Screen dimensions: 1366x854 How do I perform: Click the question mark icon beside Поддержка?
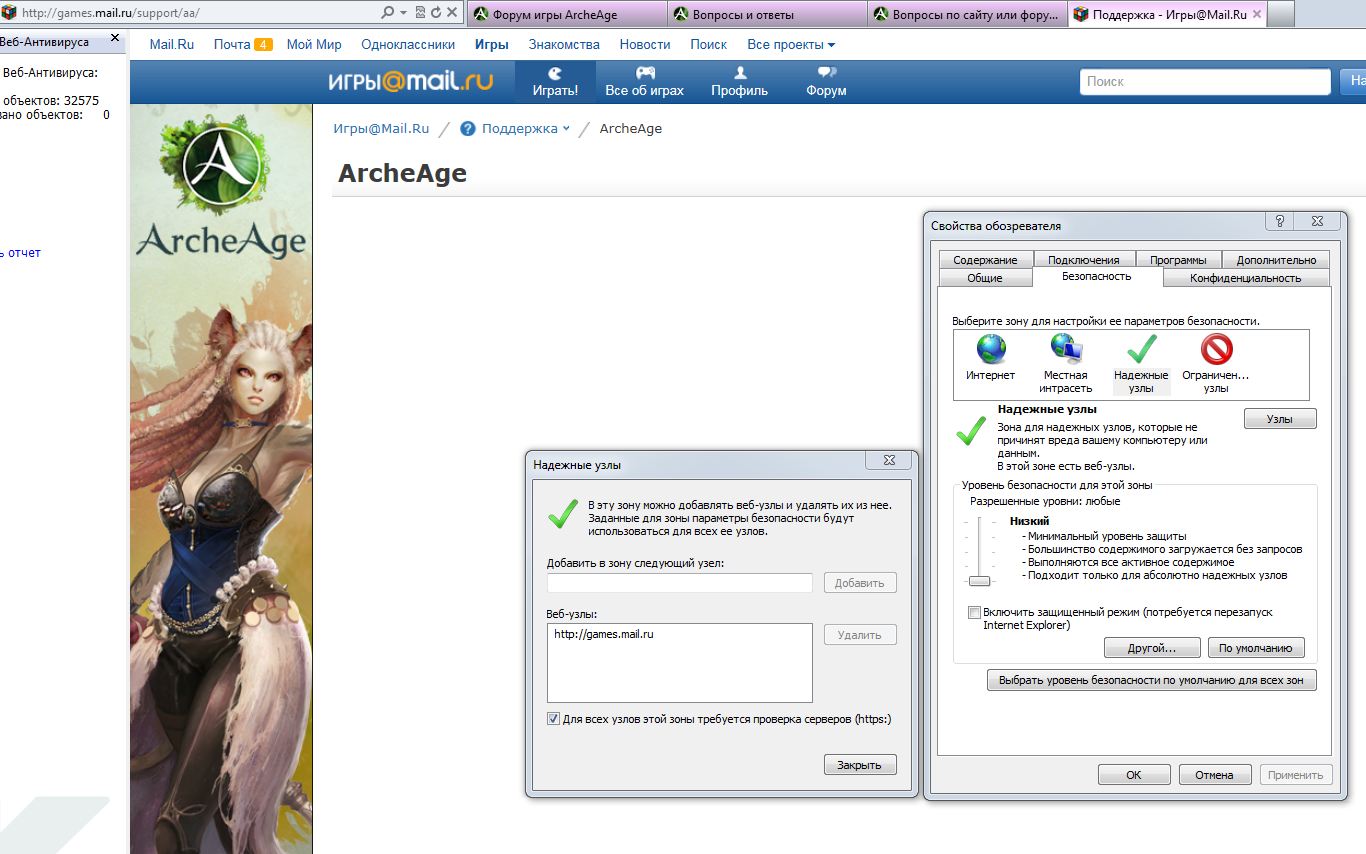point(467,129)
